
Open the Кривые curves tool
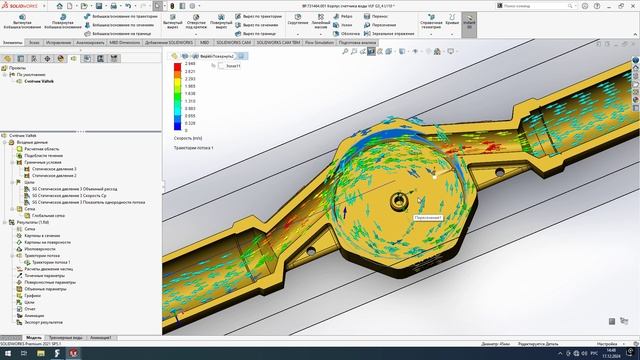[452, 20]
